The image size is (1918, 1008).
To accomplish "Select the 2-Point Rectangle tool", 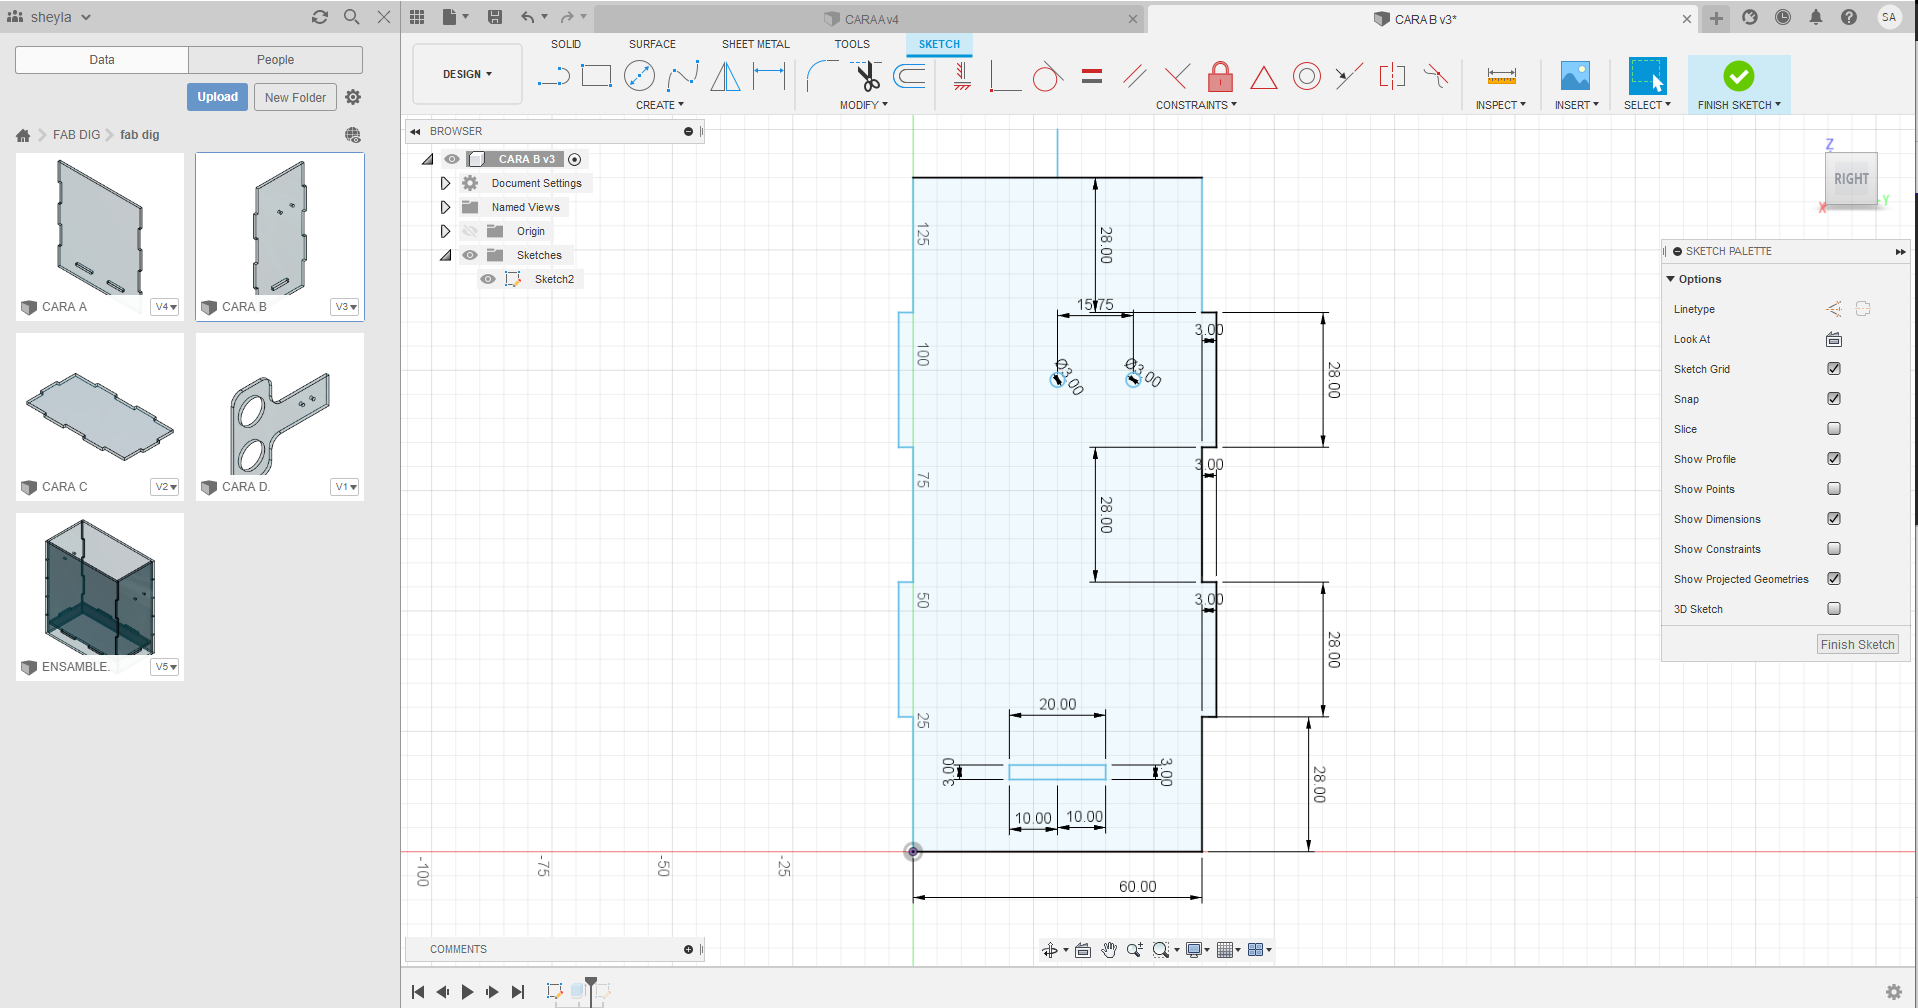I will point(596,76).
